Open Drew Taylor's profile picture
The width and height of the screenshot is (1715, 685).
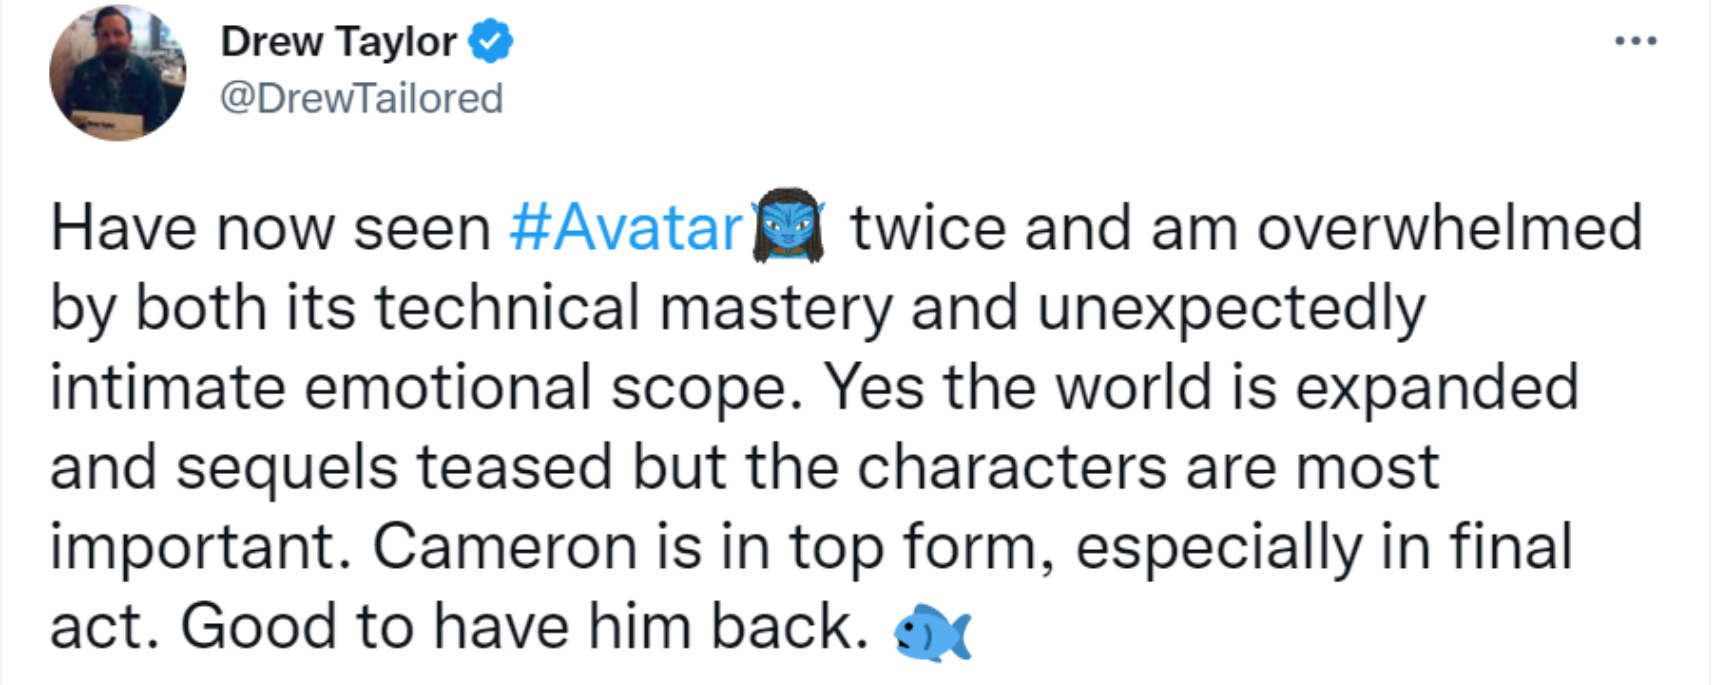pyautogui.click(x=117, y=73)
